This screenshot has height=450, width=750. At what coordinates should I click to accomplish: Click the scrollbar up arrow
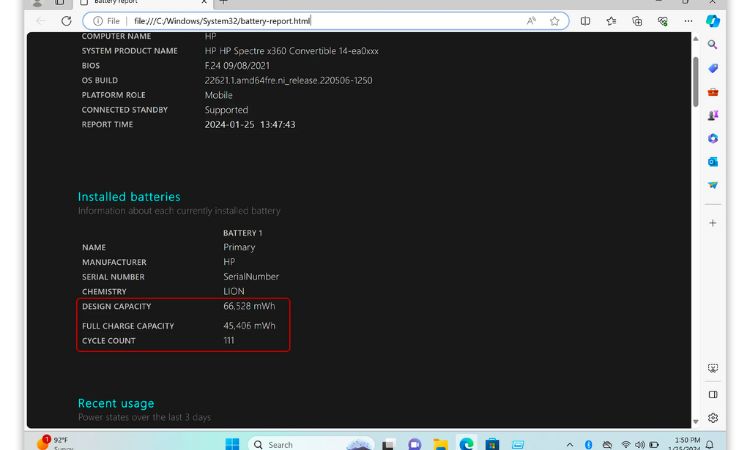click(x=696, y=39)
